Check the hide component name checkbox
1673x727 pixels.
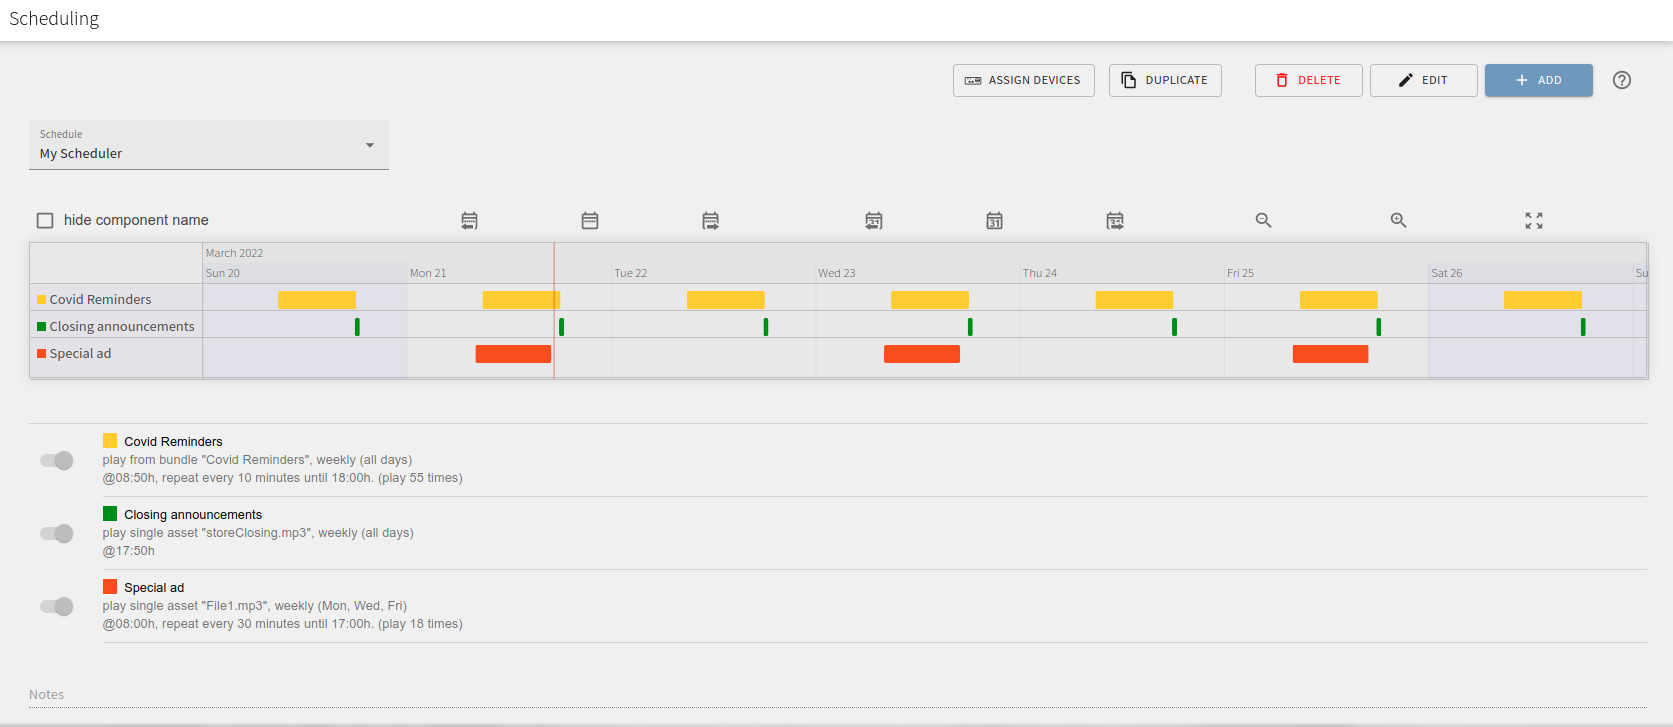(45, 220)
